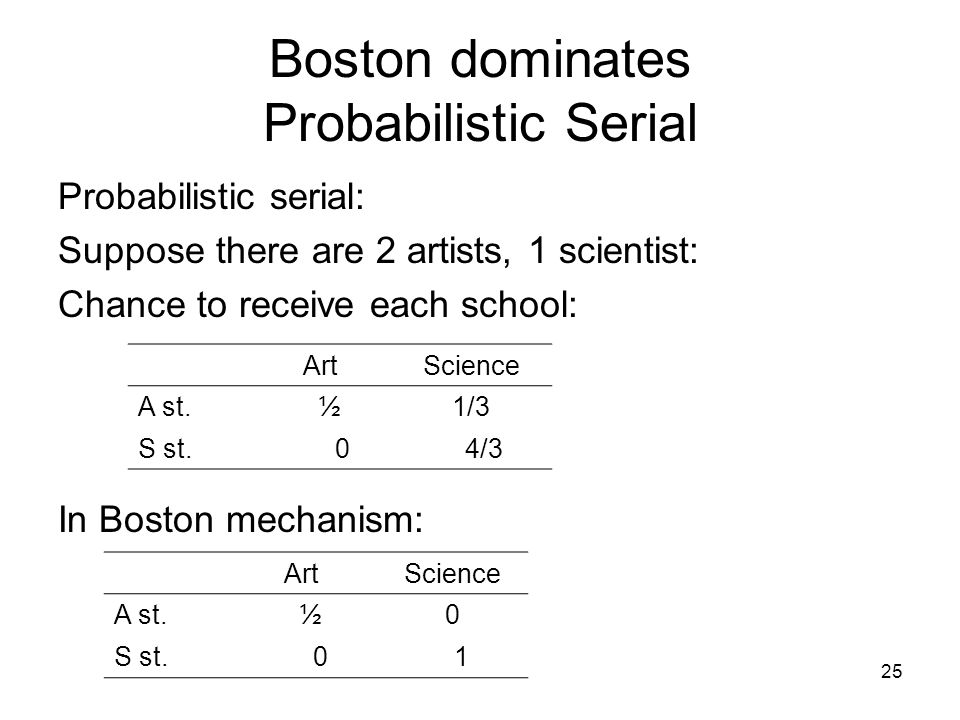
Task: Click the 'S st.' label in Boston table
Action: pyautogui.click(x=141, y=656)
